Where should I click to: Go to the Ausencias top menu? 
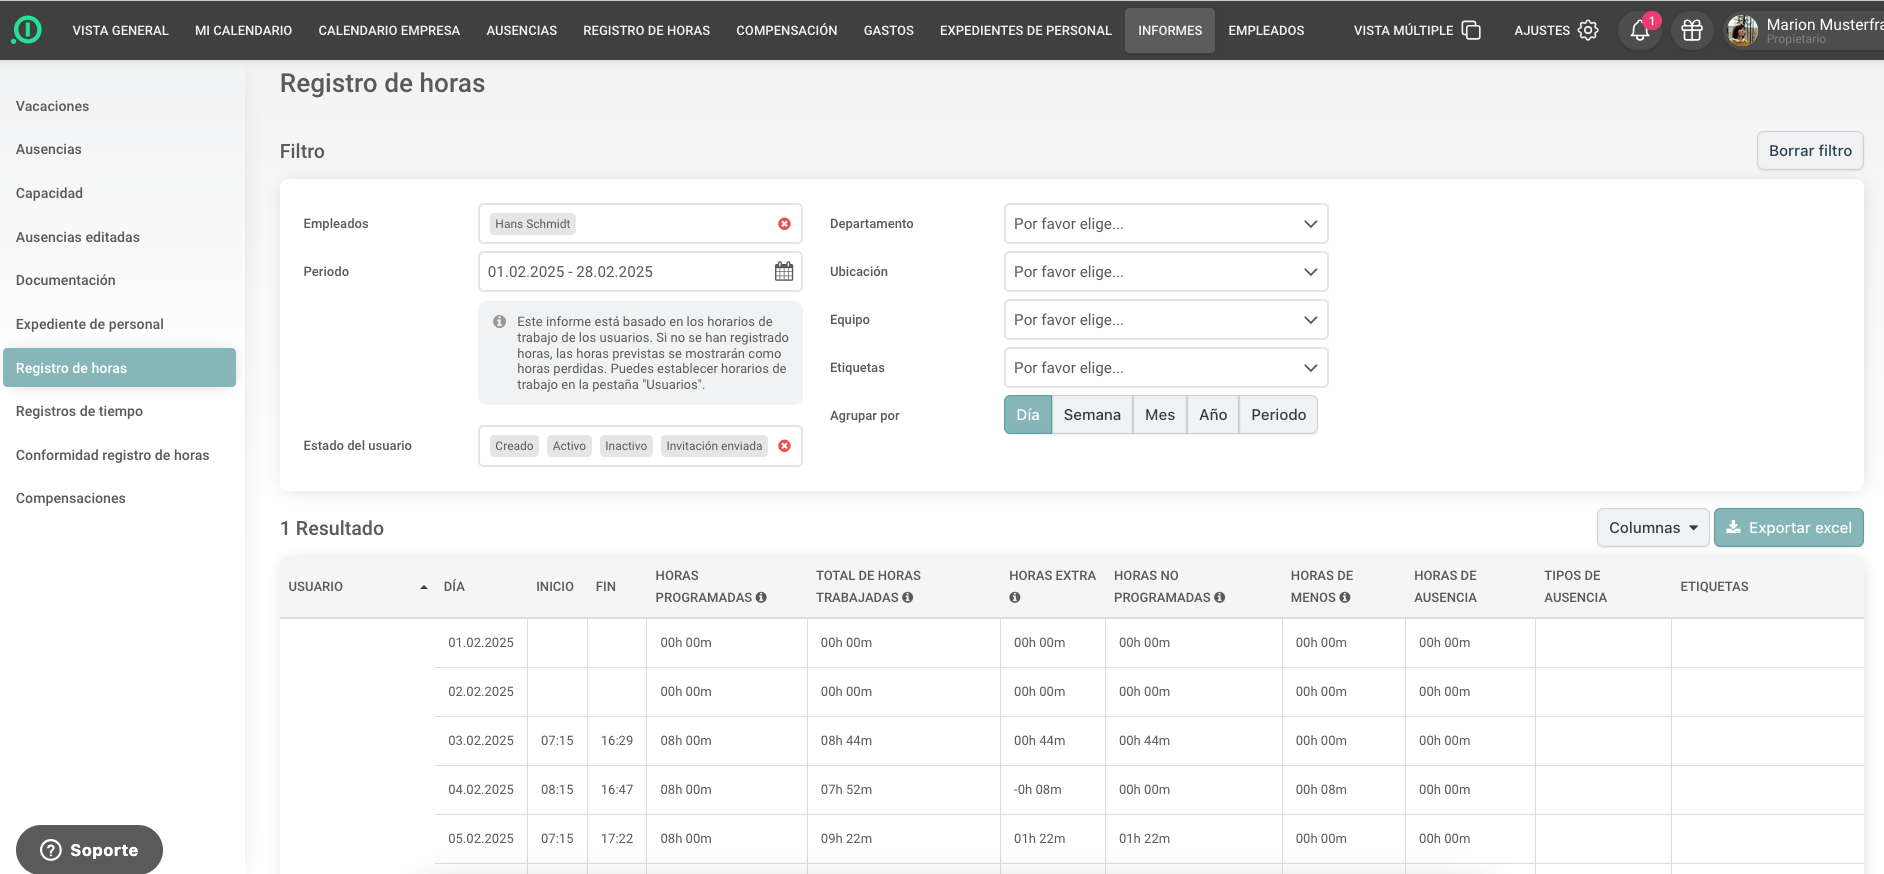point(521,31)
